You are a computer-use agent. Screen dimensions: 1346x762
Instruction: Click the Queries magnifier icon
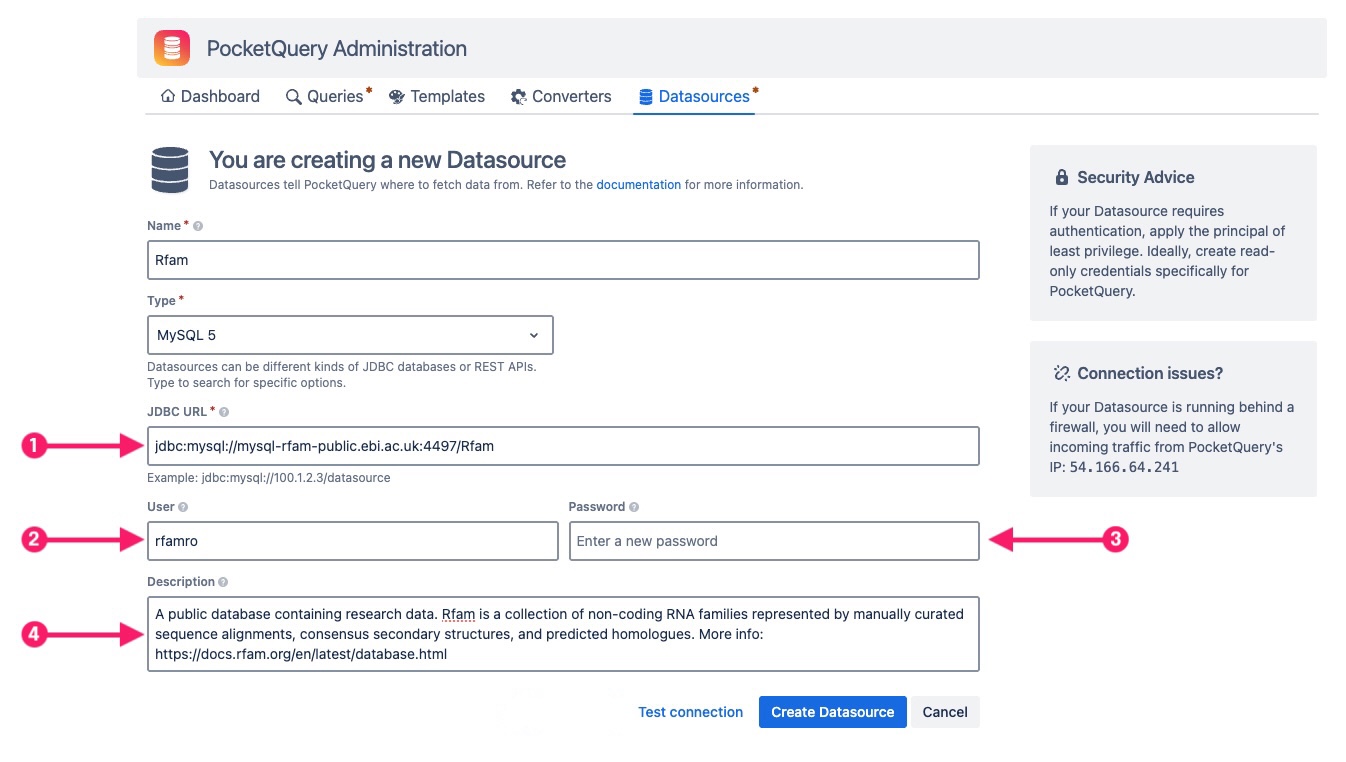(293, 97)
